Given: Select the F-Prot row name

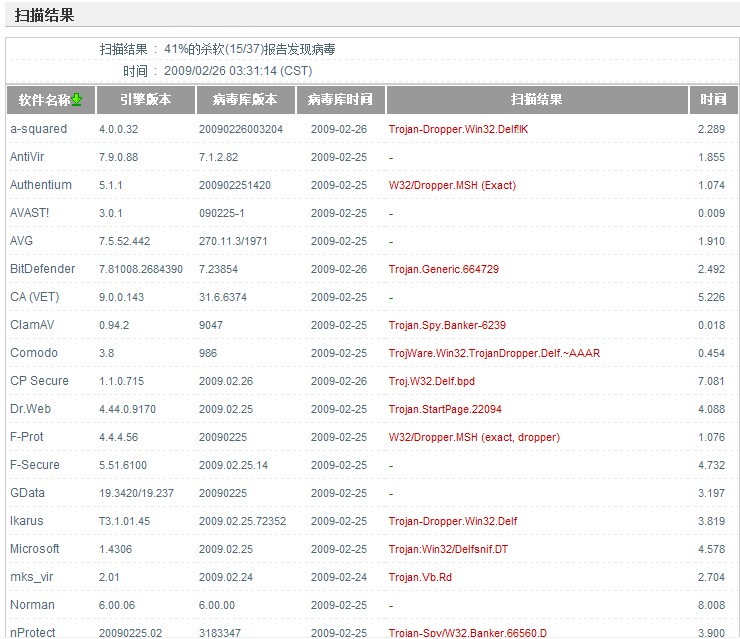Looking at the screenshot, I should click(26, 437).
